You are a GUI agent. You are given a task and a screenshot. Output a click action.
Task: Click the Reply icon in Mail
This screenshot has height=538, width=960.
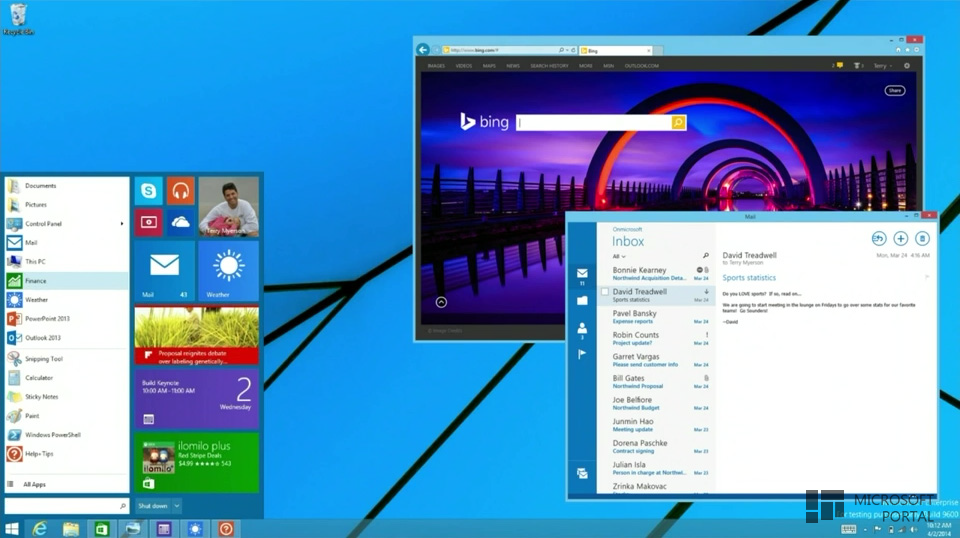pyautogui.click(x=879, y=239)
